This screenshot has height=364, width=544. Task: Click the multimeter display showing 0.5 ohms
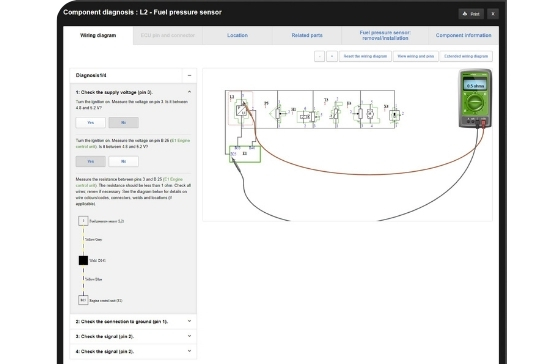click(x=475, y=85)
